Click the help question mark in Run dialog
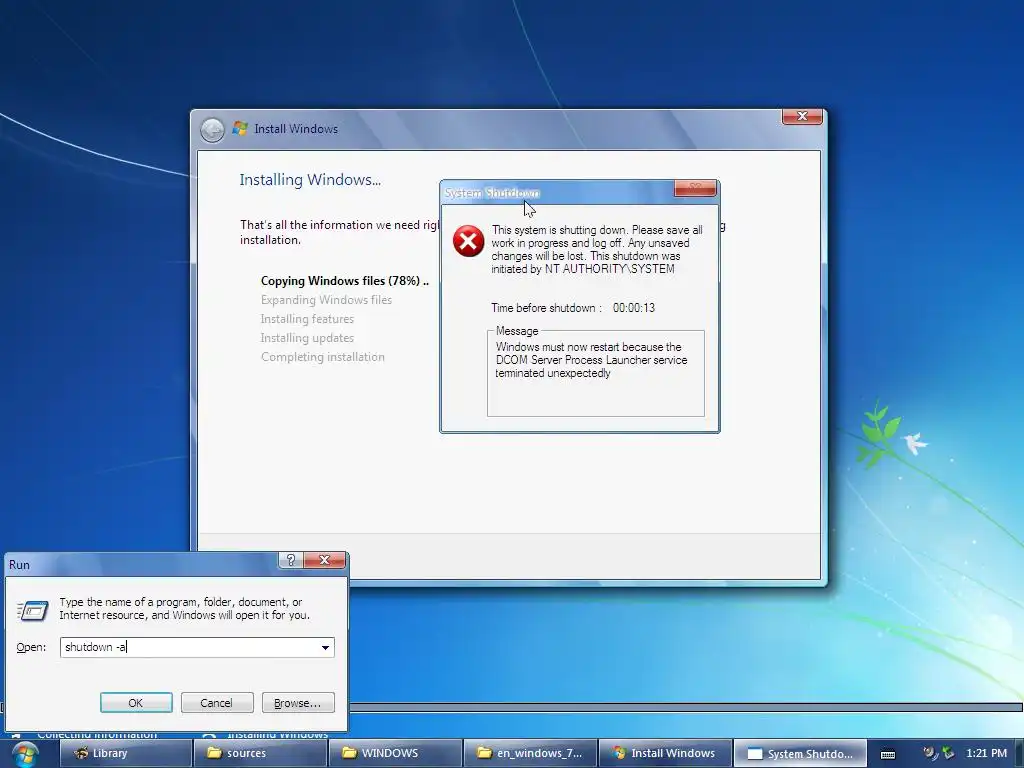This screenshot has height=768, width=1024. 291,560
